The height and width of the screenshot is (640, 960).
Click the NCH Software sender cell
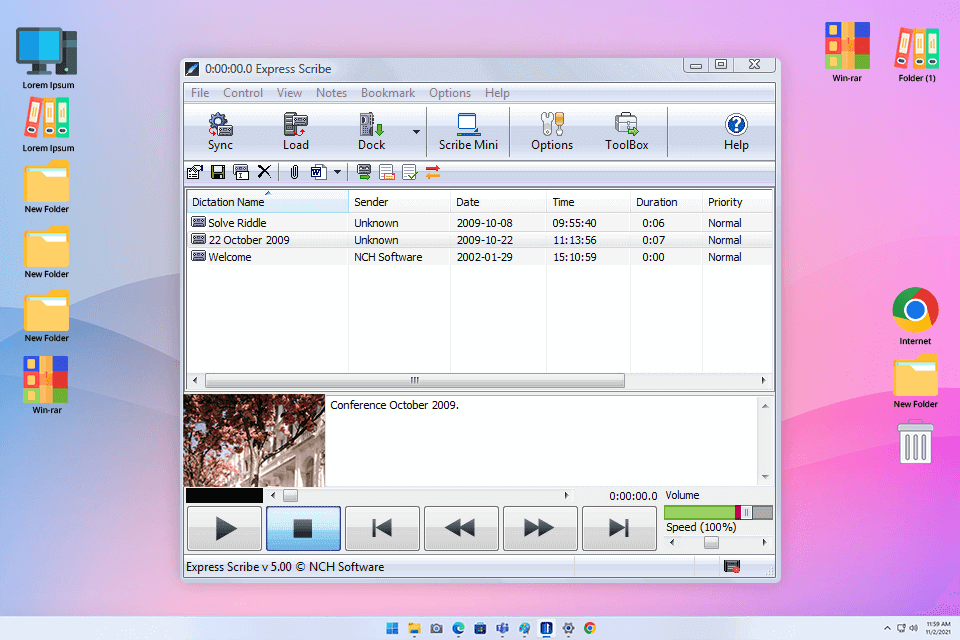[388, 257]
